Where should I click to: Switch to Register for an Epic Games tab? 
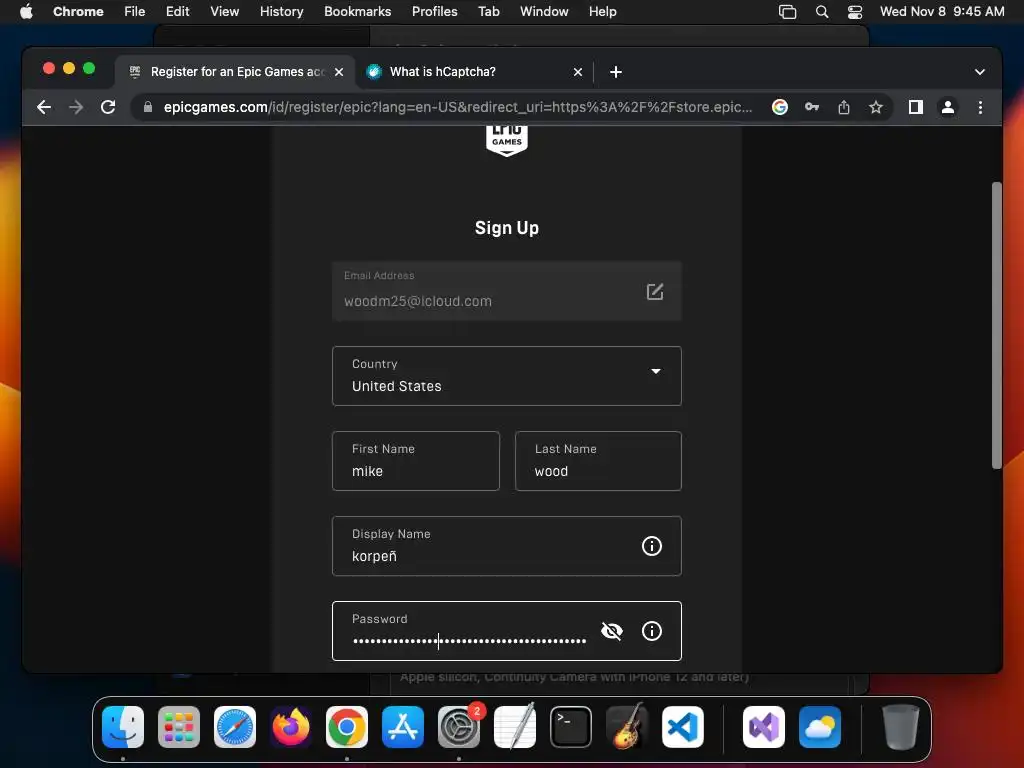coord(236,72)
